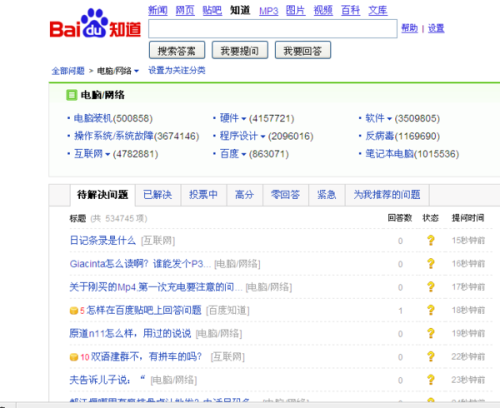The height and width of the screenshot is (408, 500).
Task: Open 笔记本电脑 subcategory link
Action: pyautogui.click(x=389, y=154)
